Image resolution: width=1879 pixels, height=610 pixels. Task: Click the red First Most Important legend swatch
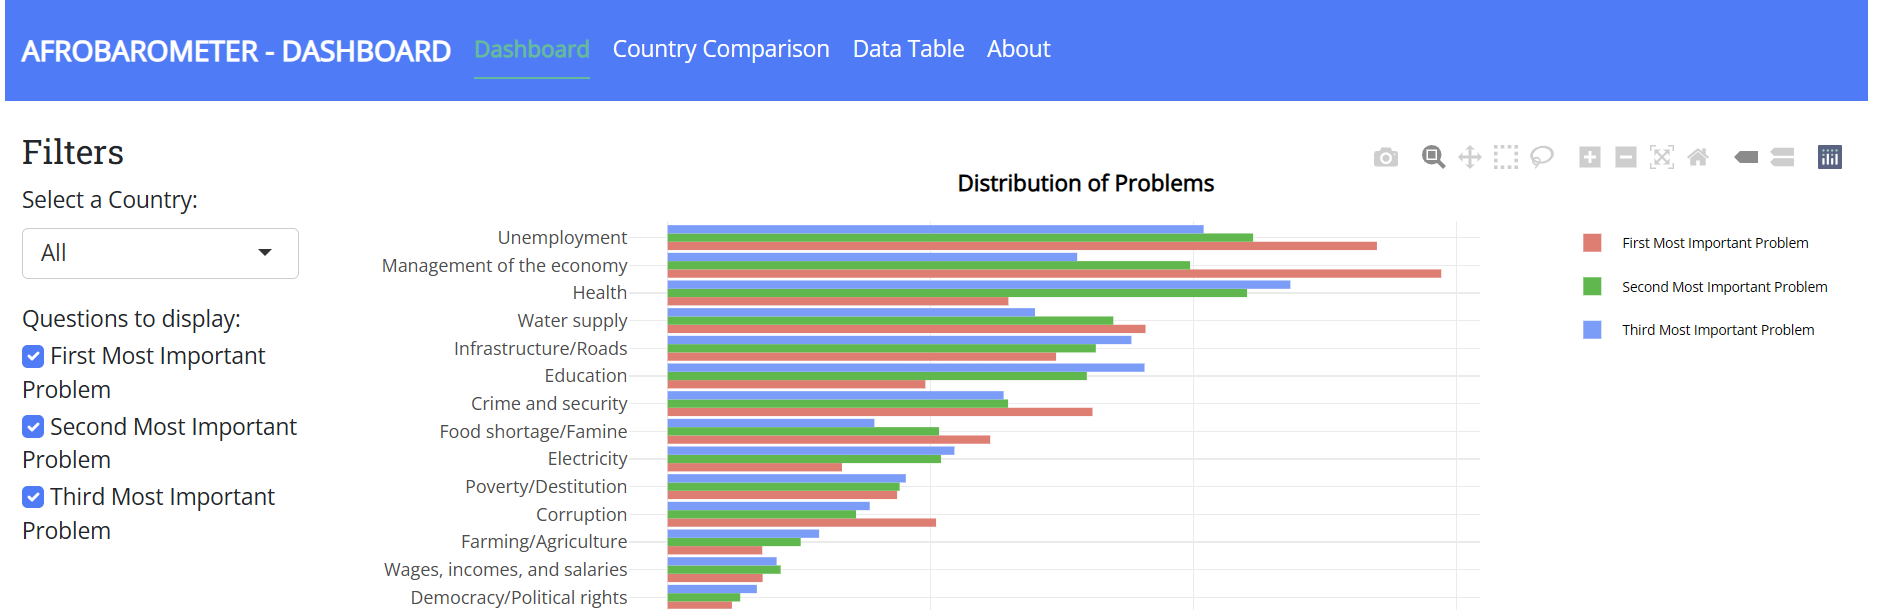(1592, 243)
